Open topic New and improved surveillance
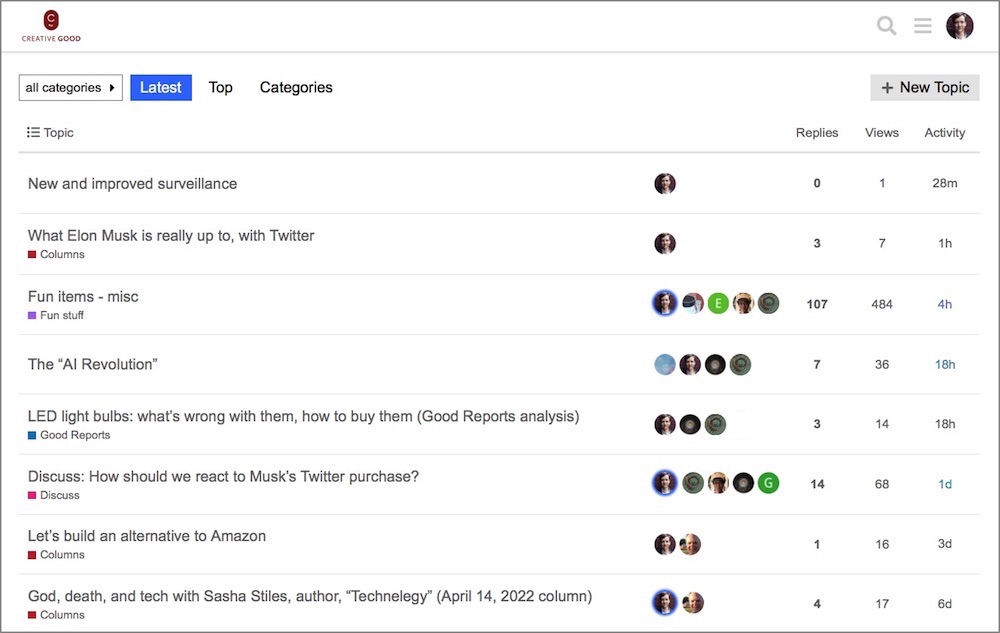 132,184
